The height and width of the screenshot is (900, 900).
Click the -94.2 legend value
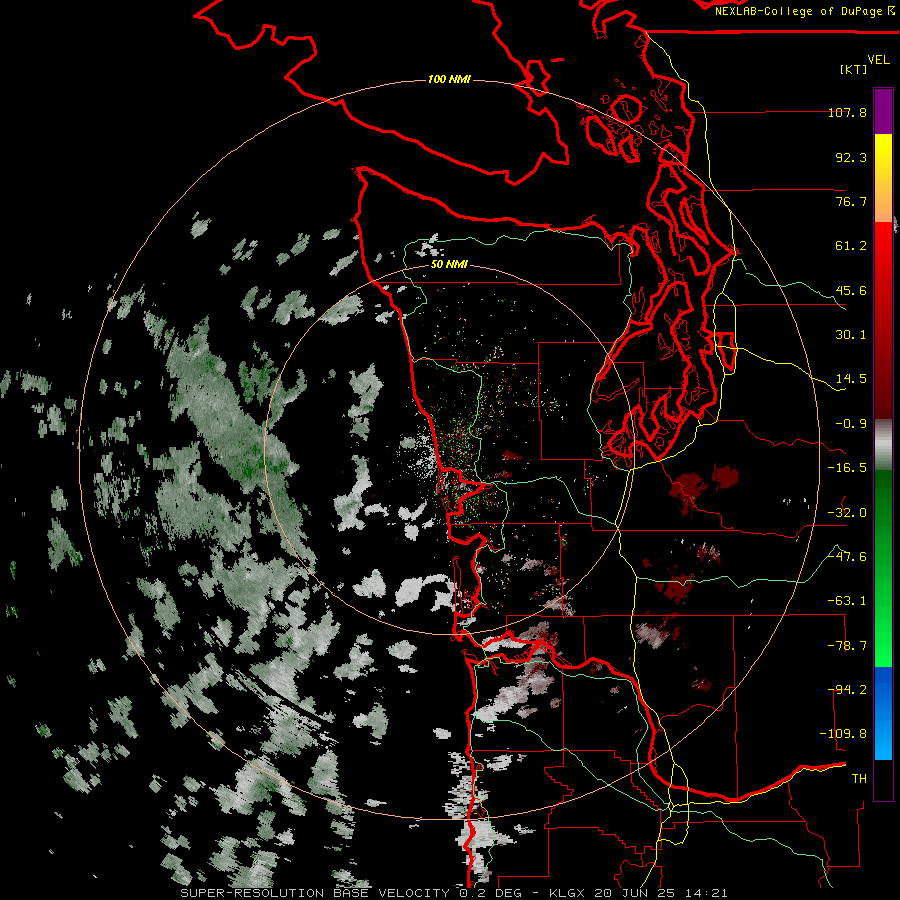(847, 690)
